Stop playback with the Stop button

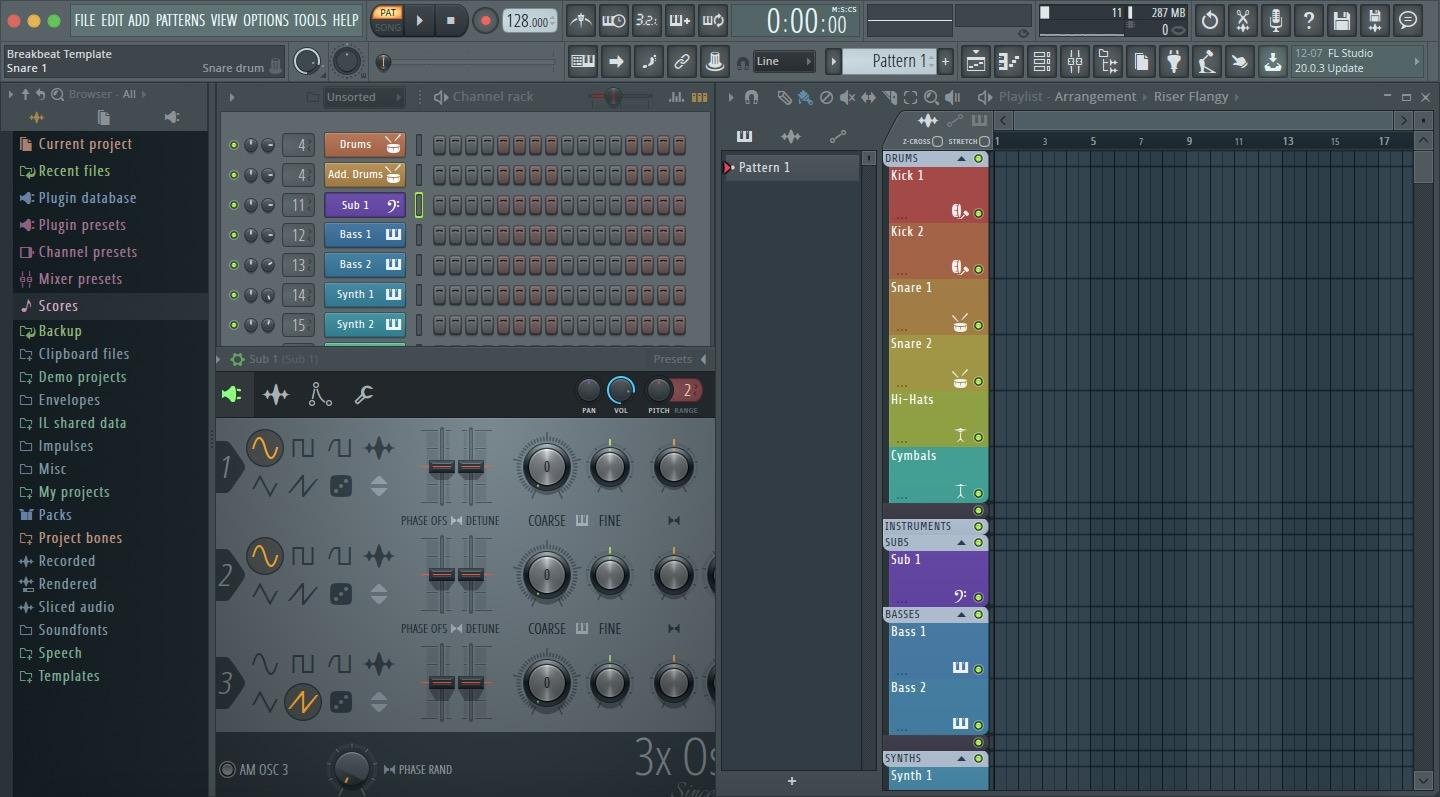pyautogui.click(x=451, y=20)
